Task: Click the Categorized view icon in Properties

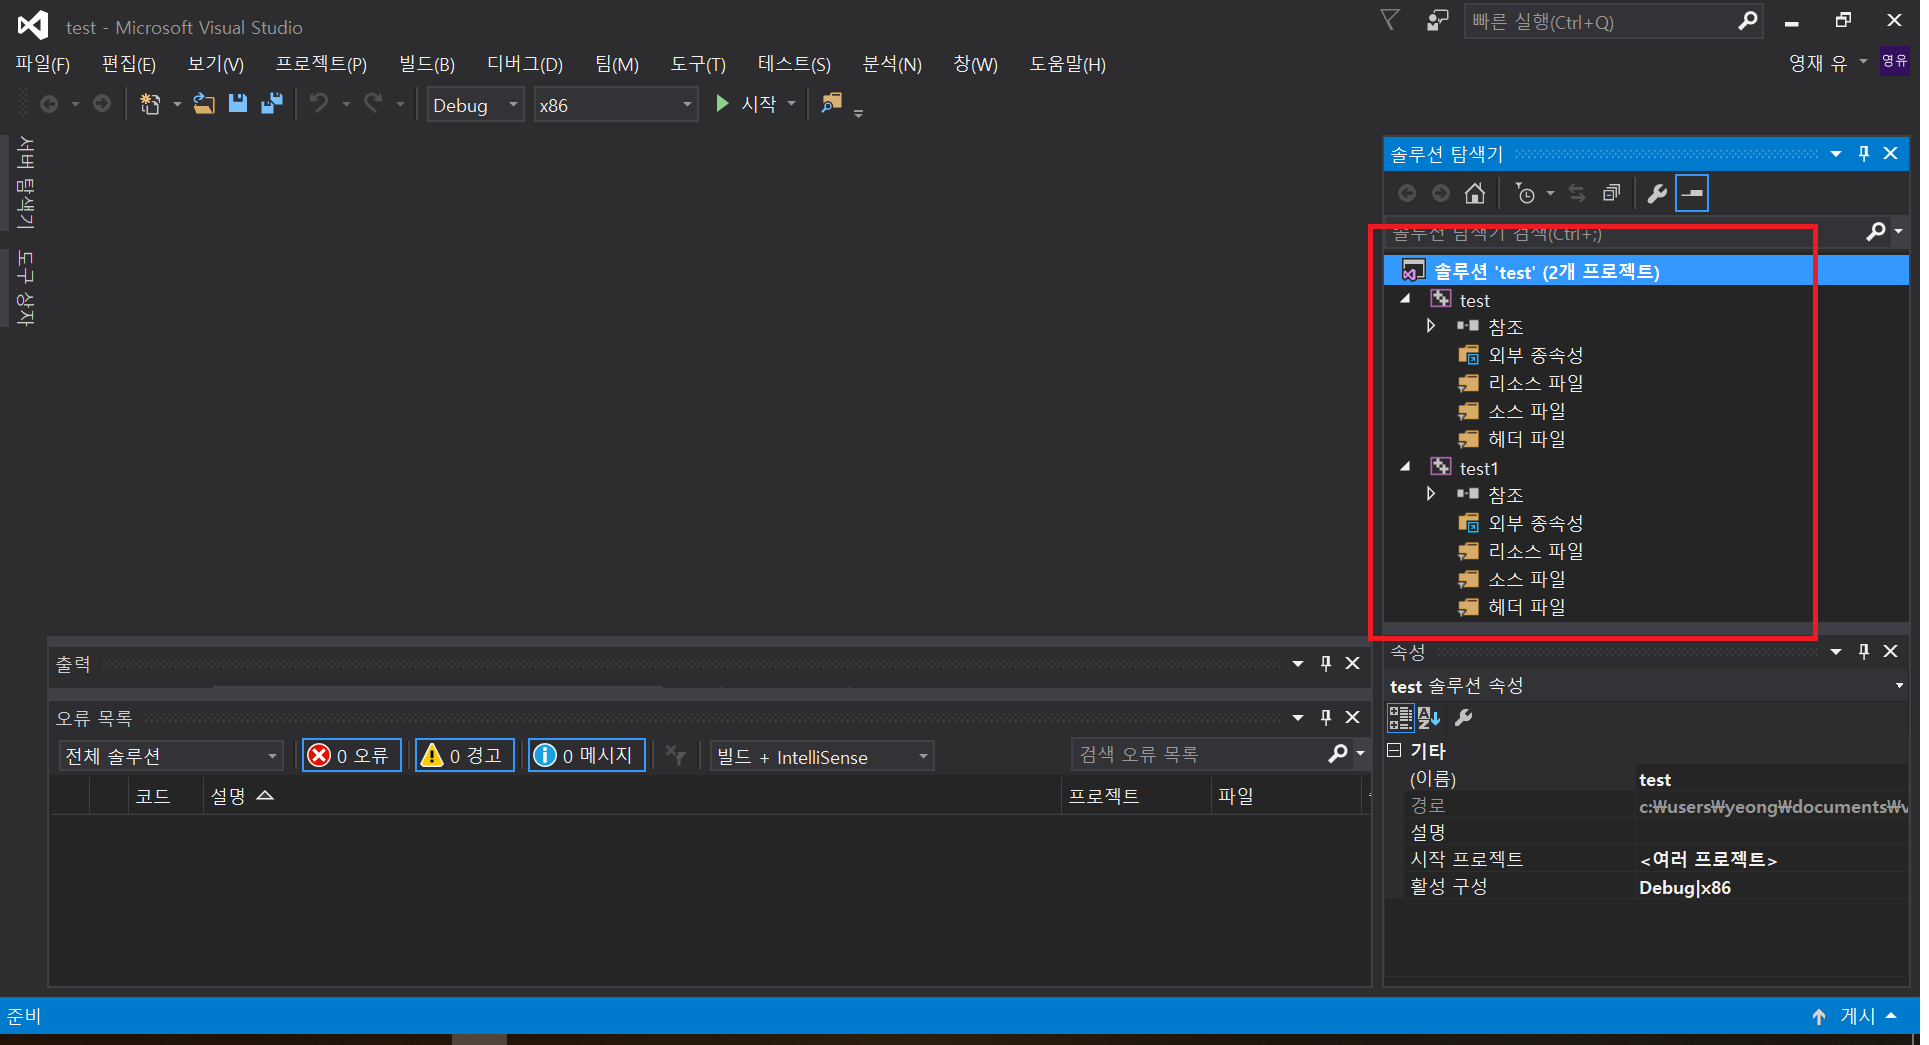Action: [1400, 718]
